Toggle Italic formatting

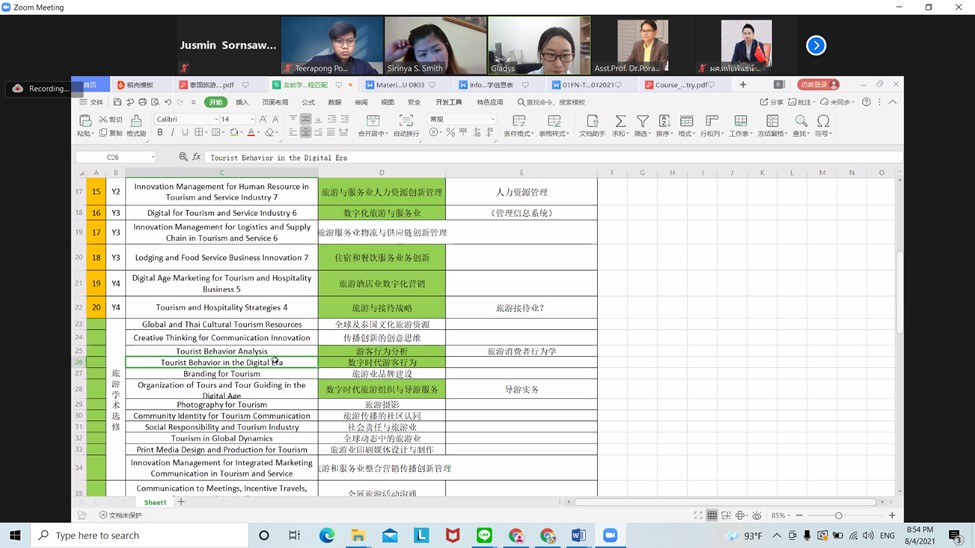[x=172, y=132]
